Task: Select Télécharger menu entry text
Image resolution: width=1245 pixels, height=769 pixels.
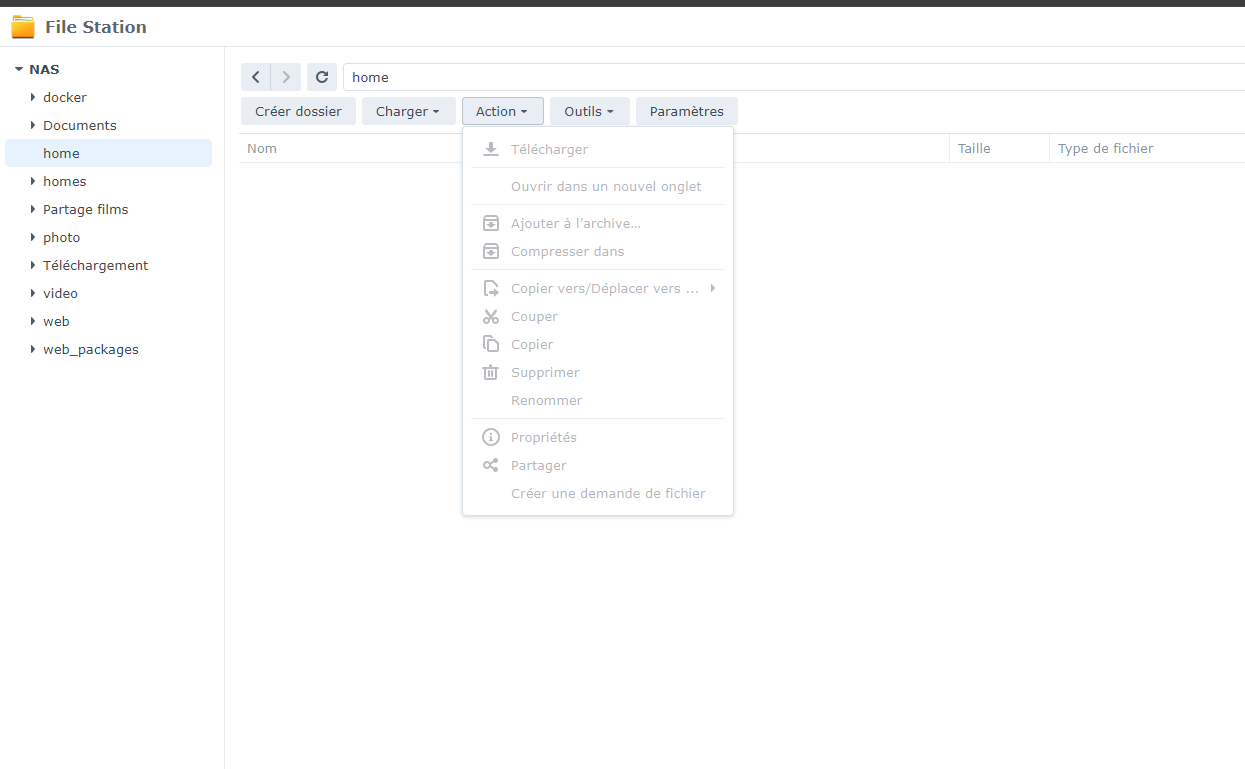Action: (x=549, y=149)
